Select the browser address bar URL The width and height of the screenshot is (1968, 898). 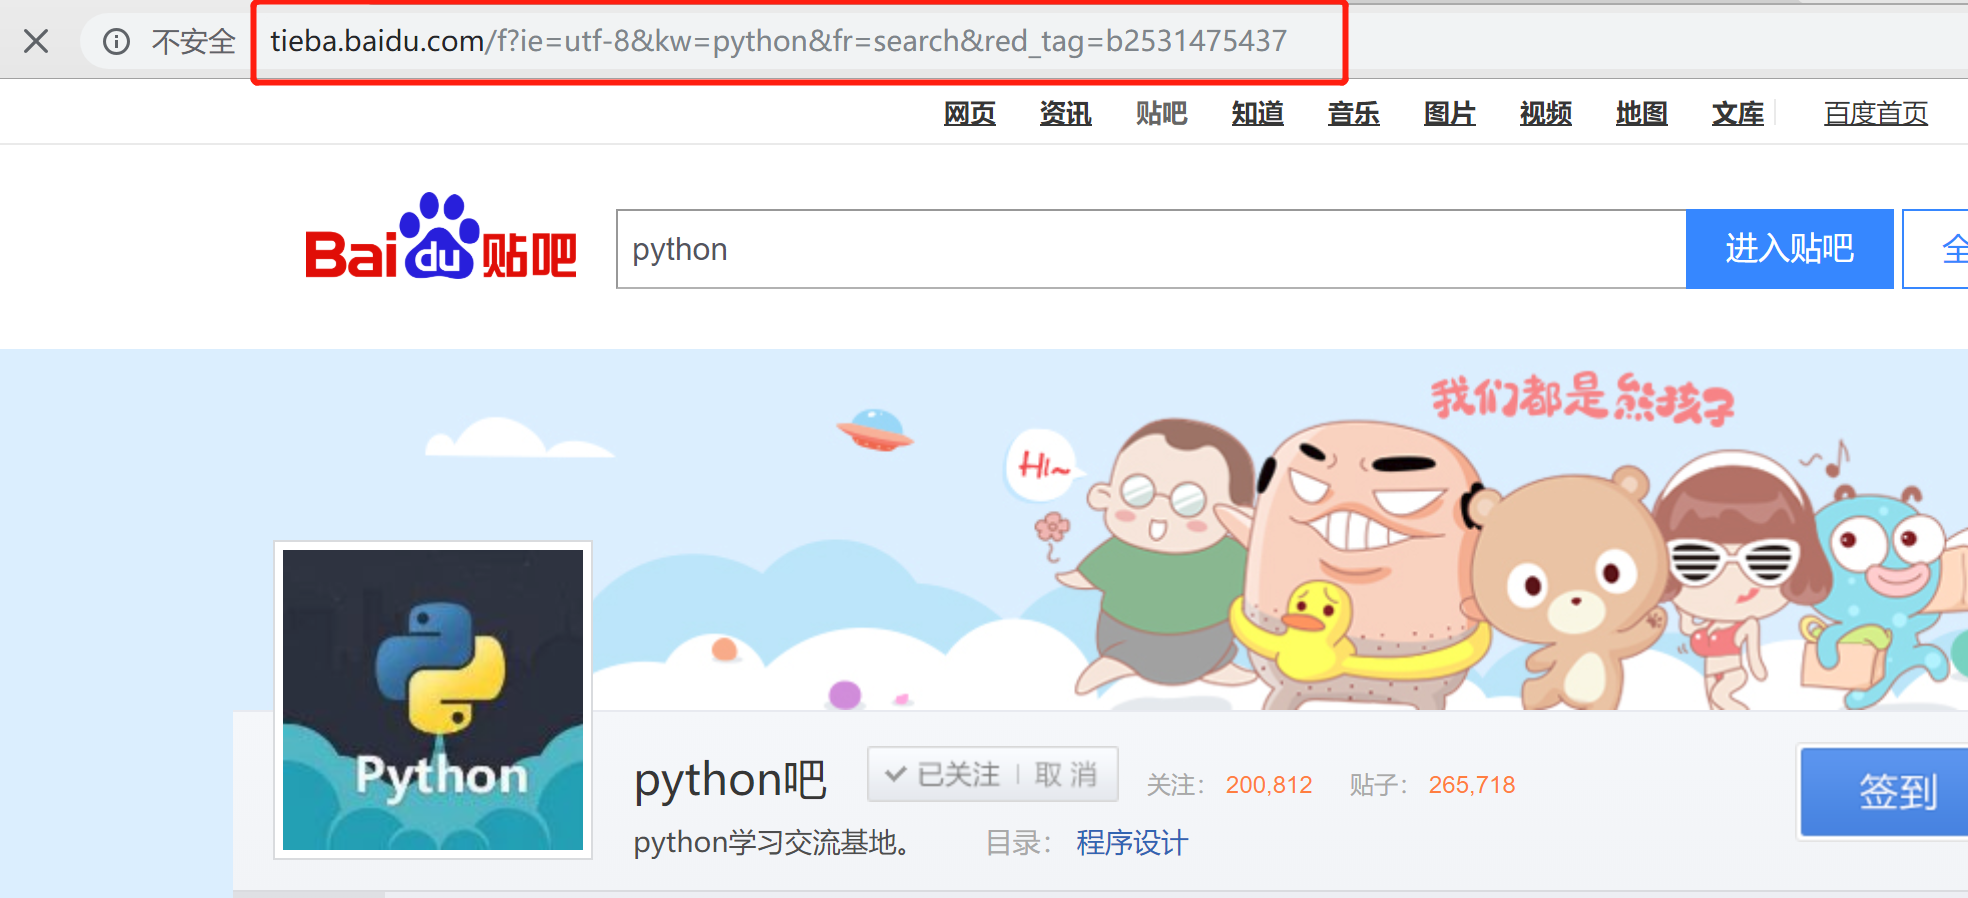coord(778,41)
